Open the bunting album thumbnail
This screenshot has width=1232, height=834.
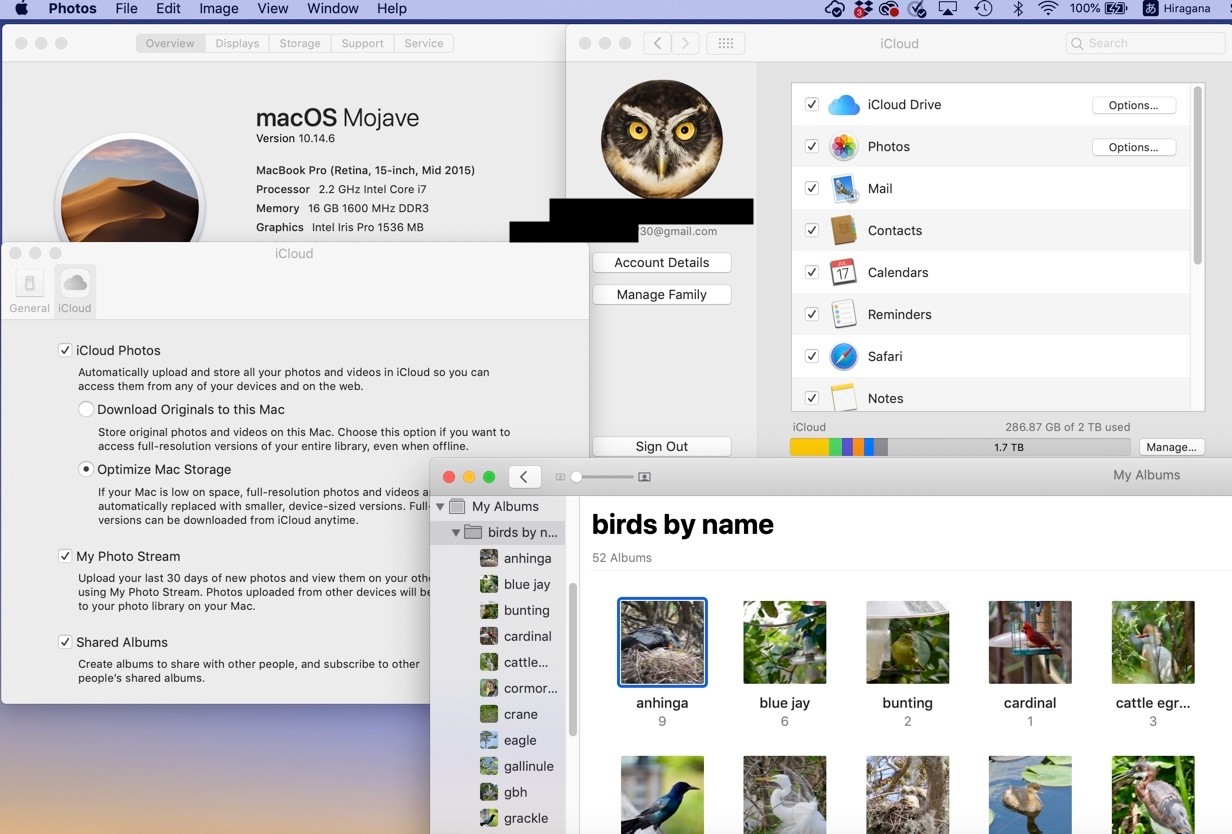907,642
